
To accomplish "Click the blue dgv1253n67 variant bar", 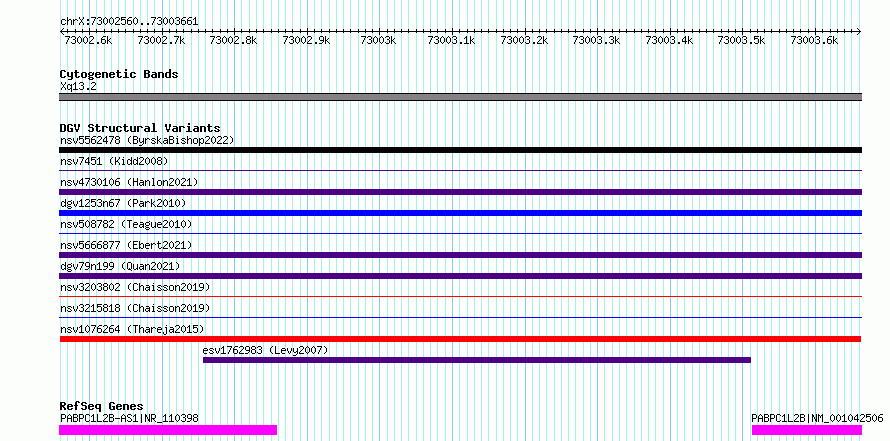I will click(460, 213).
